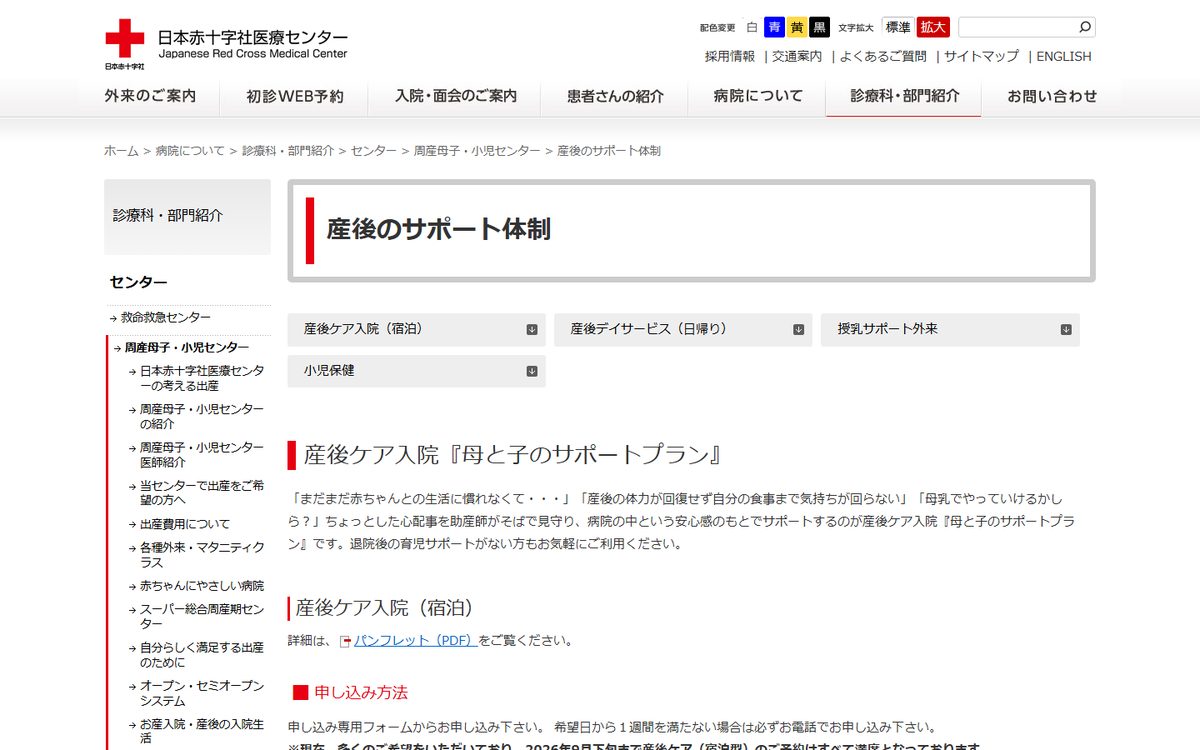Open 患者さんの紹介 menu

pos(615,96)
